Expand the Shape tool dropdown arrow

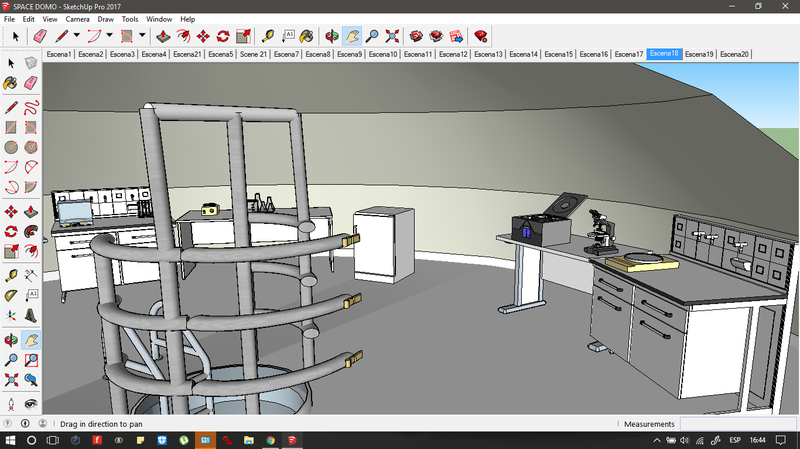point(142,36)
